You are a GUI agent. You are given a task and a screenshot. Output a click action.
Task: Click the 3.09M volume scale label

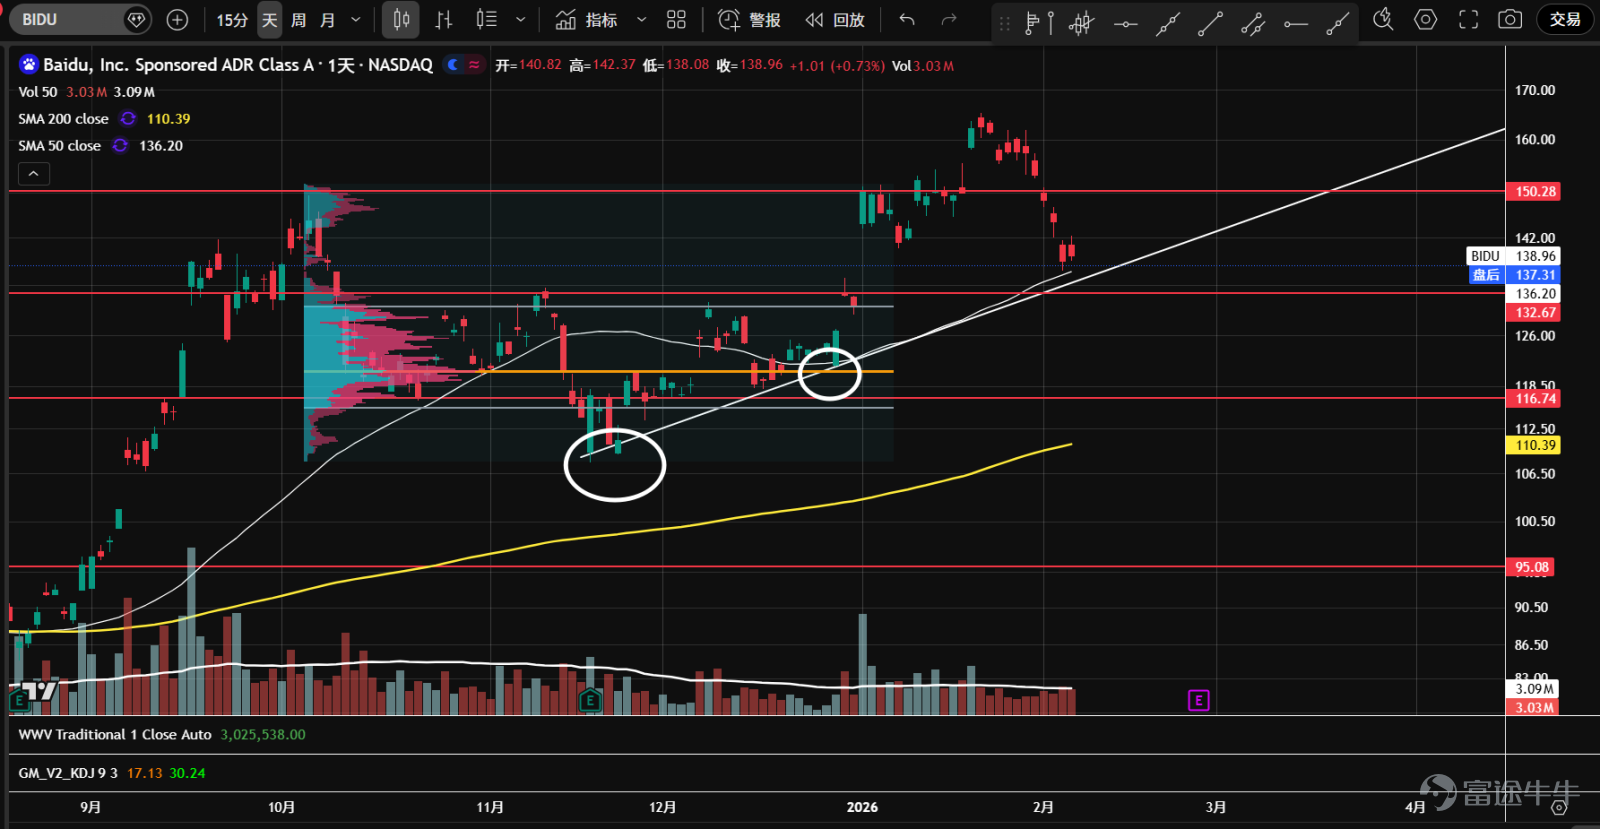point(1533,689)
